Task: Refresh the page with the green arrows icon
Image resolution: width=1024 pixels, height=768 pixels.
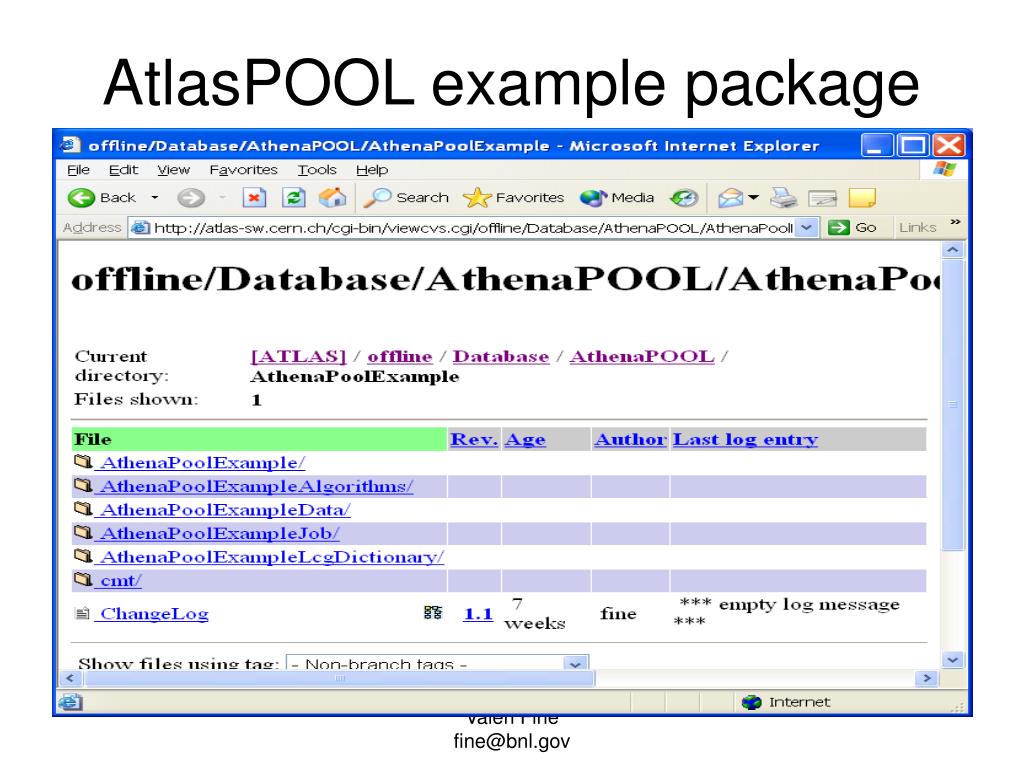Action: (x=293, y=197)
